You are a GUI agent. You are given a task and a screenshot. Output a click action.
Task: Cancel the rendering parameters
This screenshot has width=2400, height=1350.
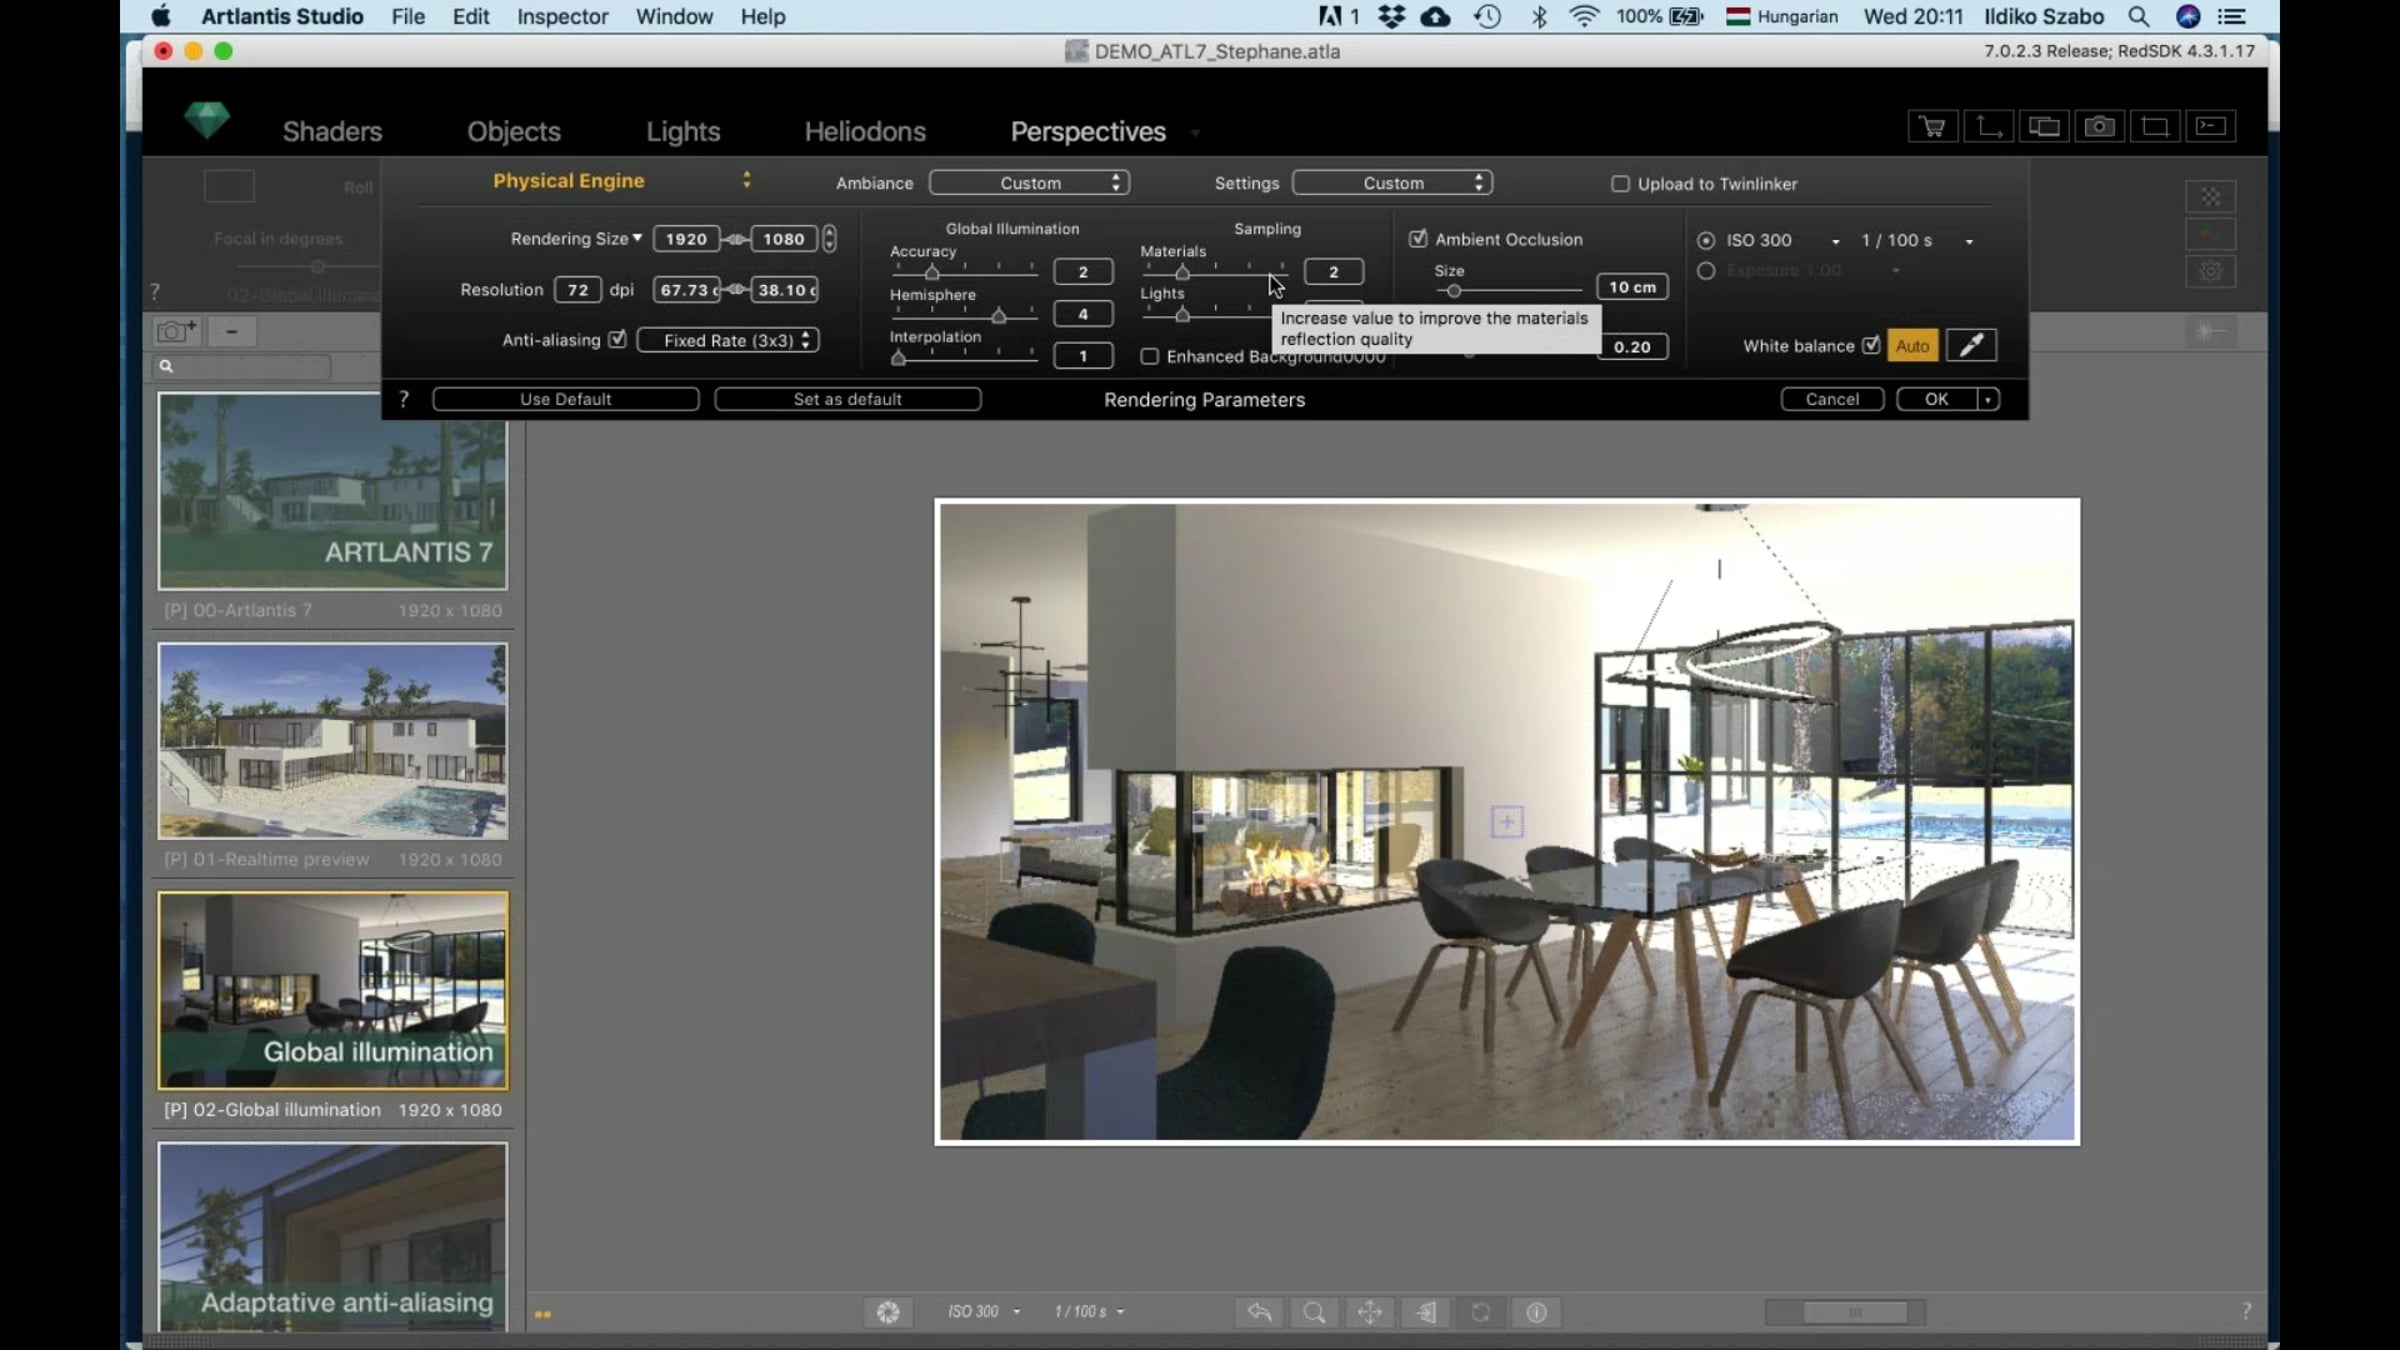pyautogui.click(x=1832, y=399)
